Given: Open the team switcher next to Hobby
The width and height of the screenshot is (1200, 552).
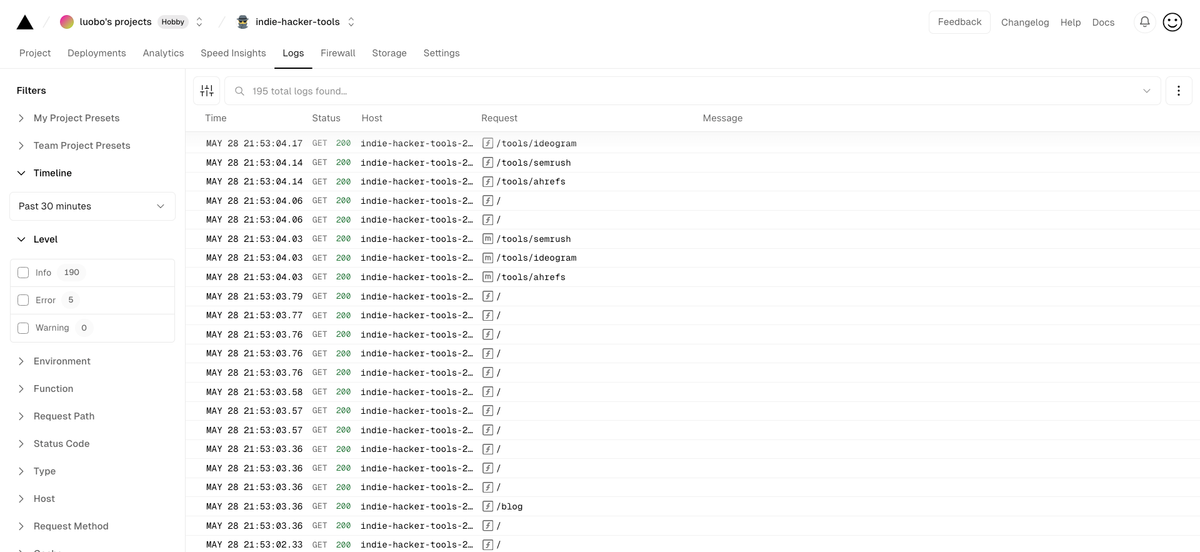Looking at the screenshot, I should tap(199, 22).
